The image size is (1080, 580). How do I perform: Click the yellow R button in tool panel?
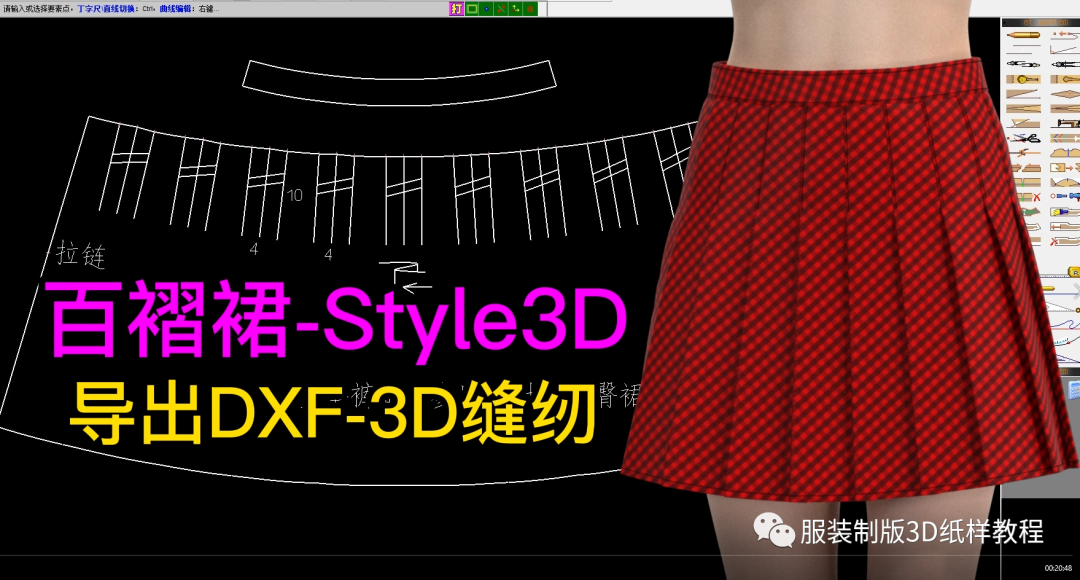click(x=1074, y=272)
